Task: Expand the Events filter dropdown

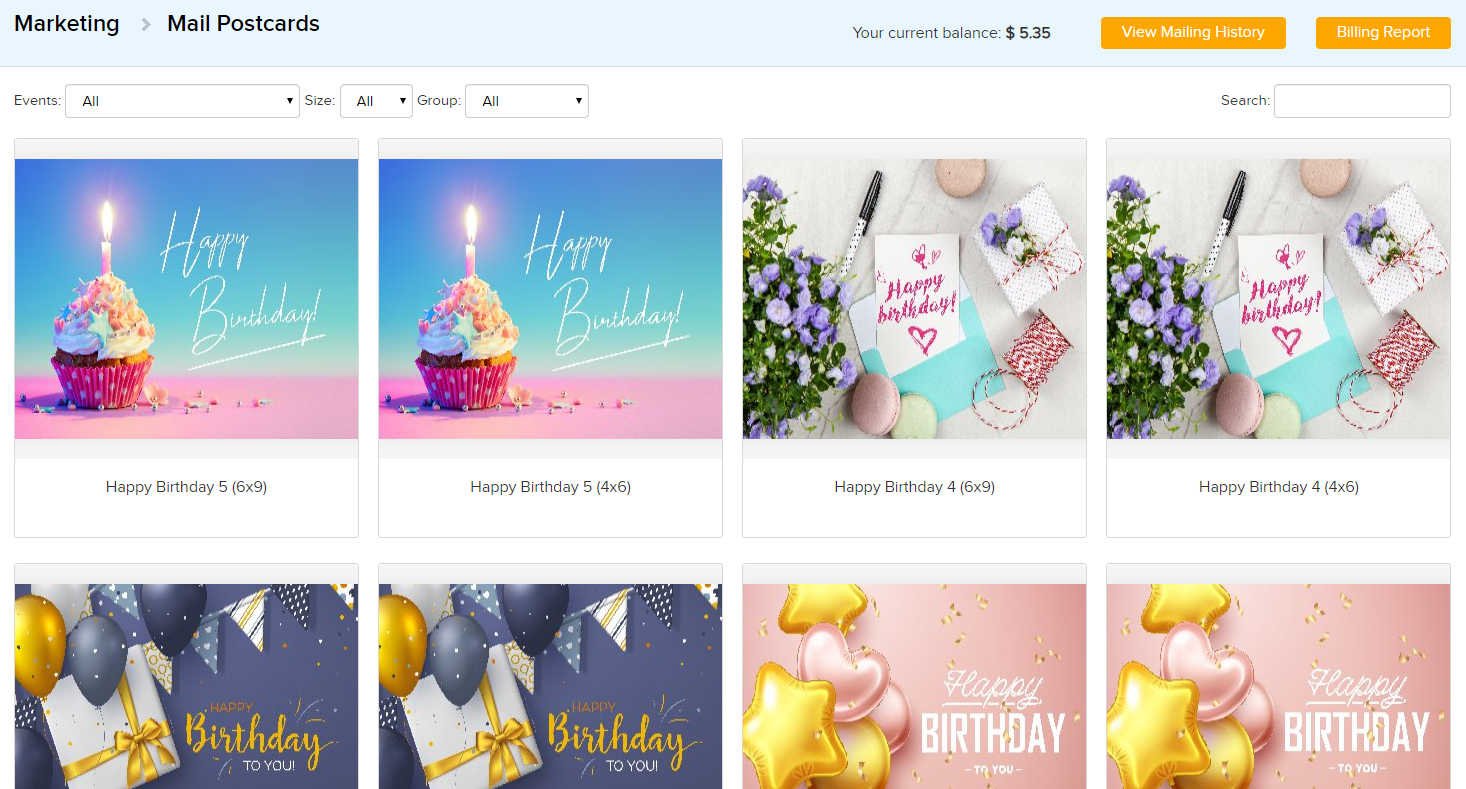Action: click(x=182, y=101)
